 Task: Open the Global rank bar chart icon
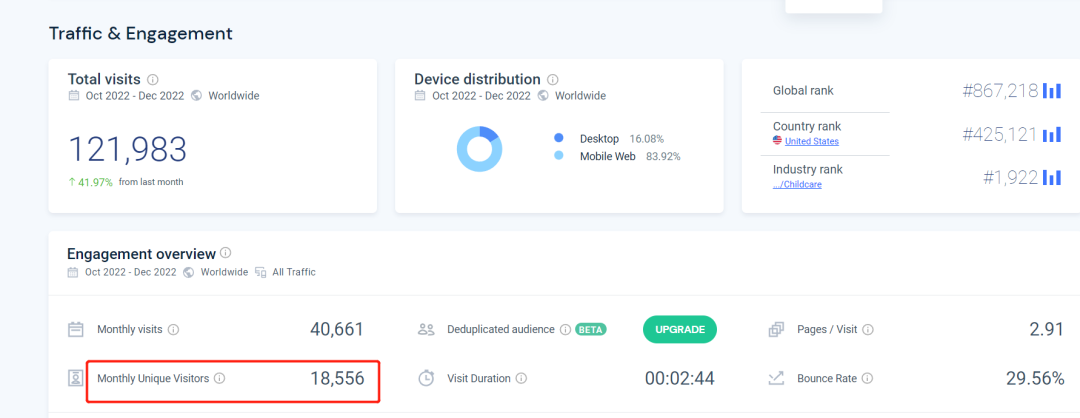pos(1052,91)
